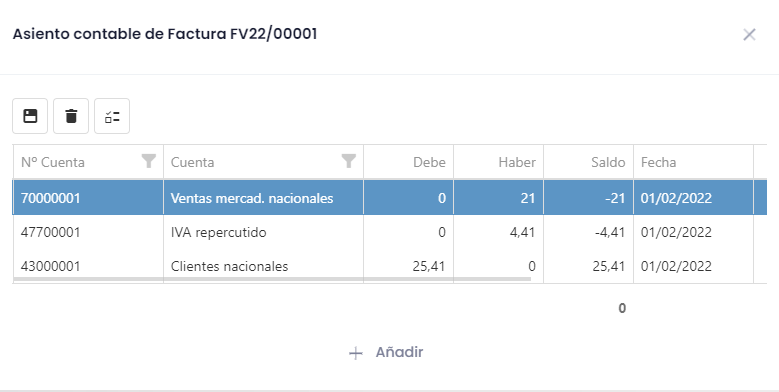The image size is (779, 392).
Task: Click the Saldo column header
Action: (x=588, y=162)
